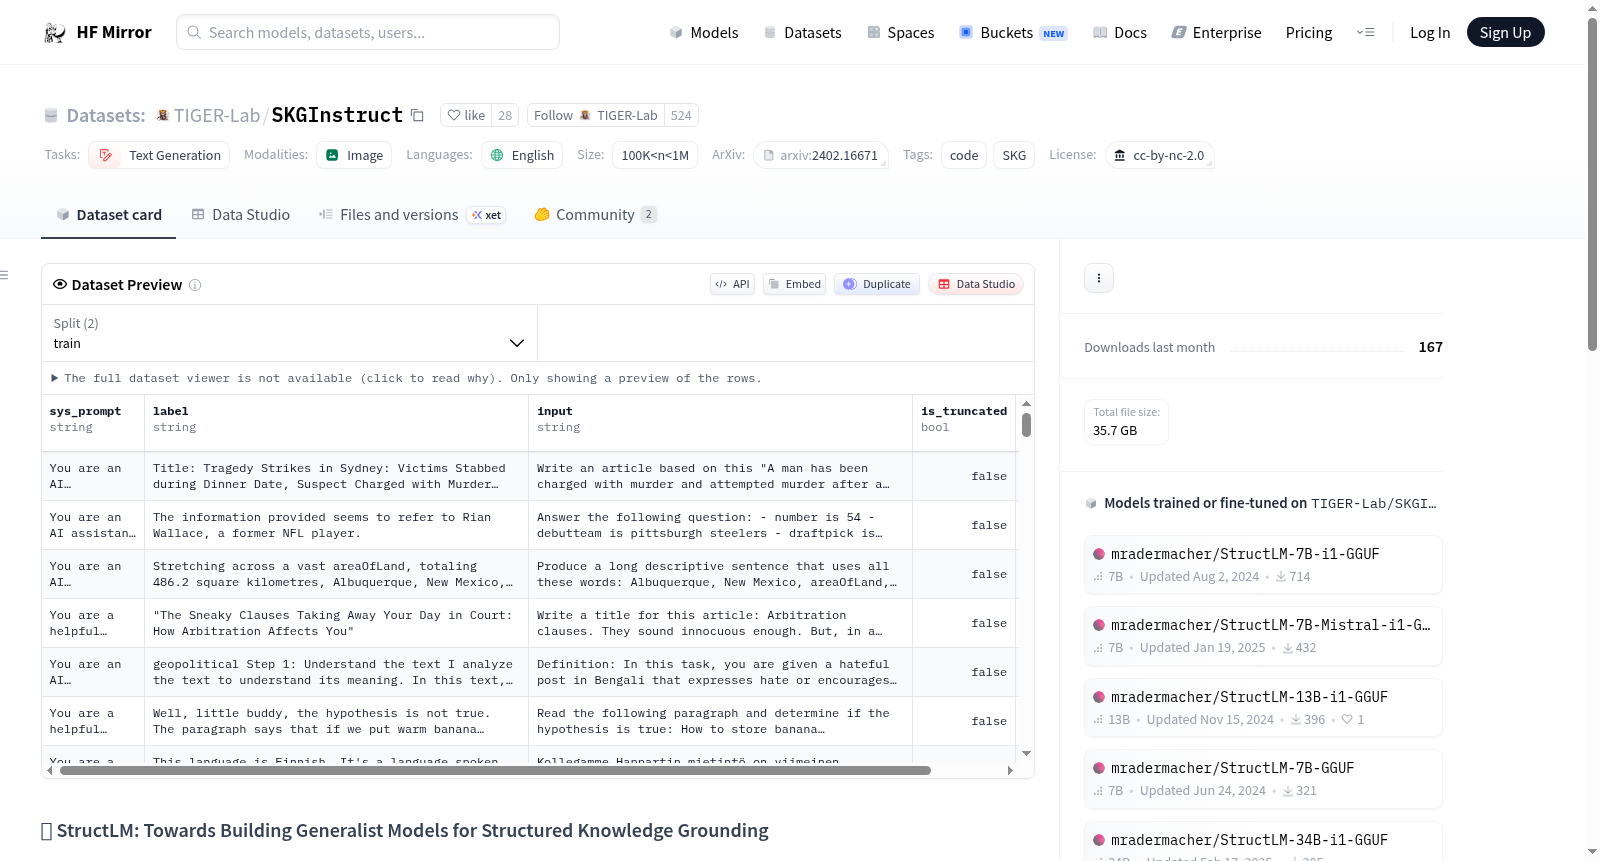The image size is (1600, 861).
Task: Open Models in the top navigation
Action: point(704,33)
